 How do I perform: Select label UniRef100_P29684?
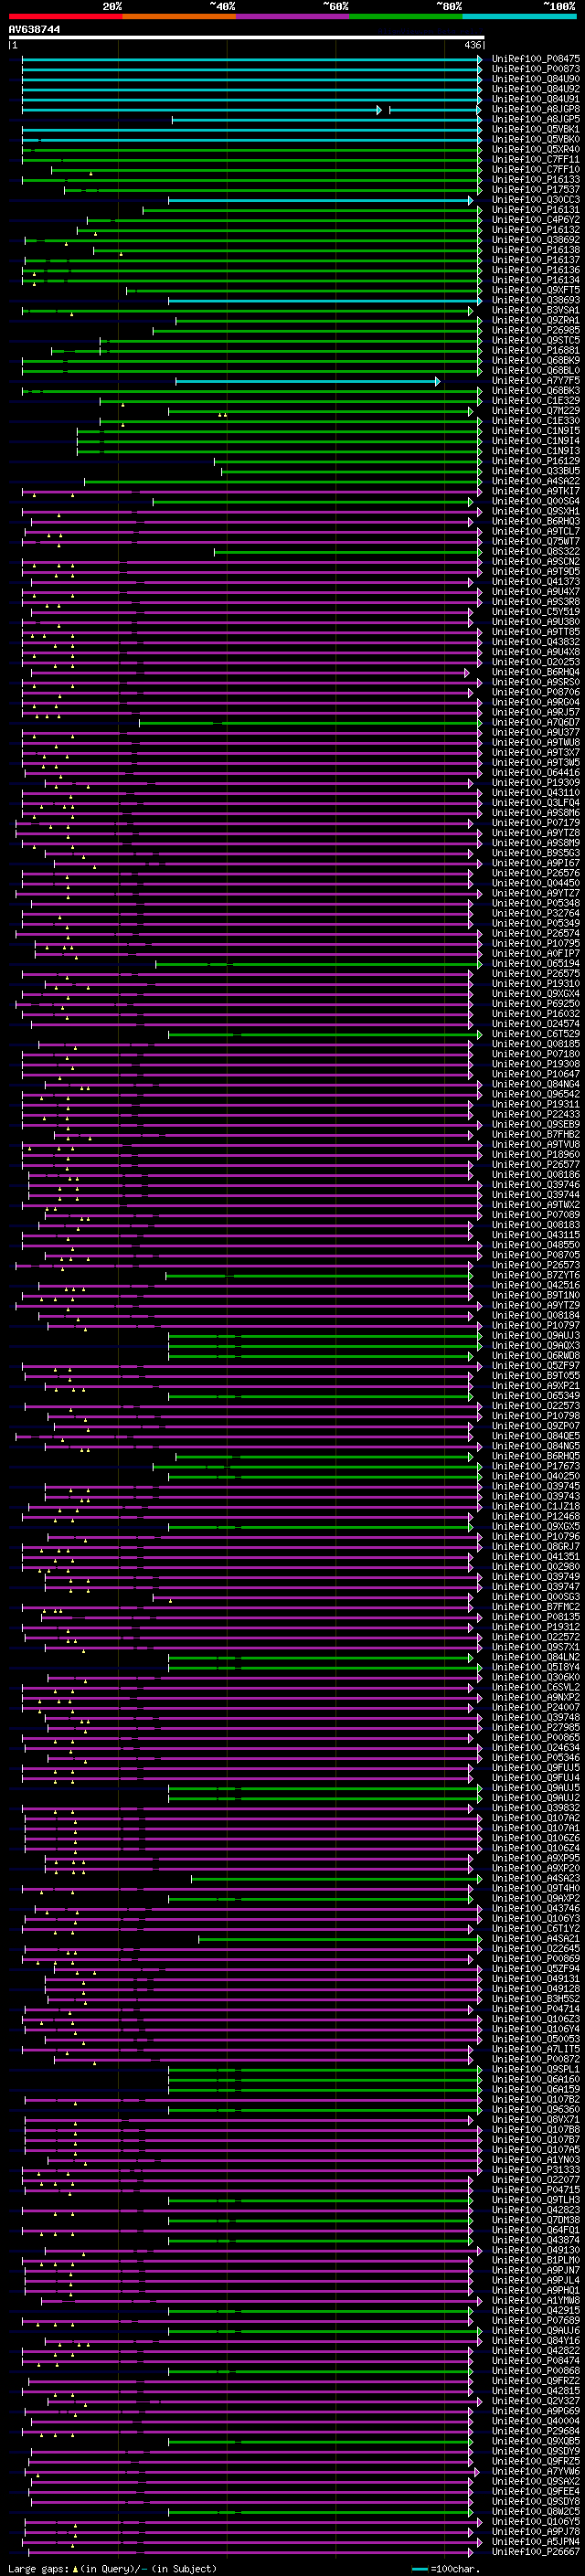click(536, 2430)
